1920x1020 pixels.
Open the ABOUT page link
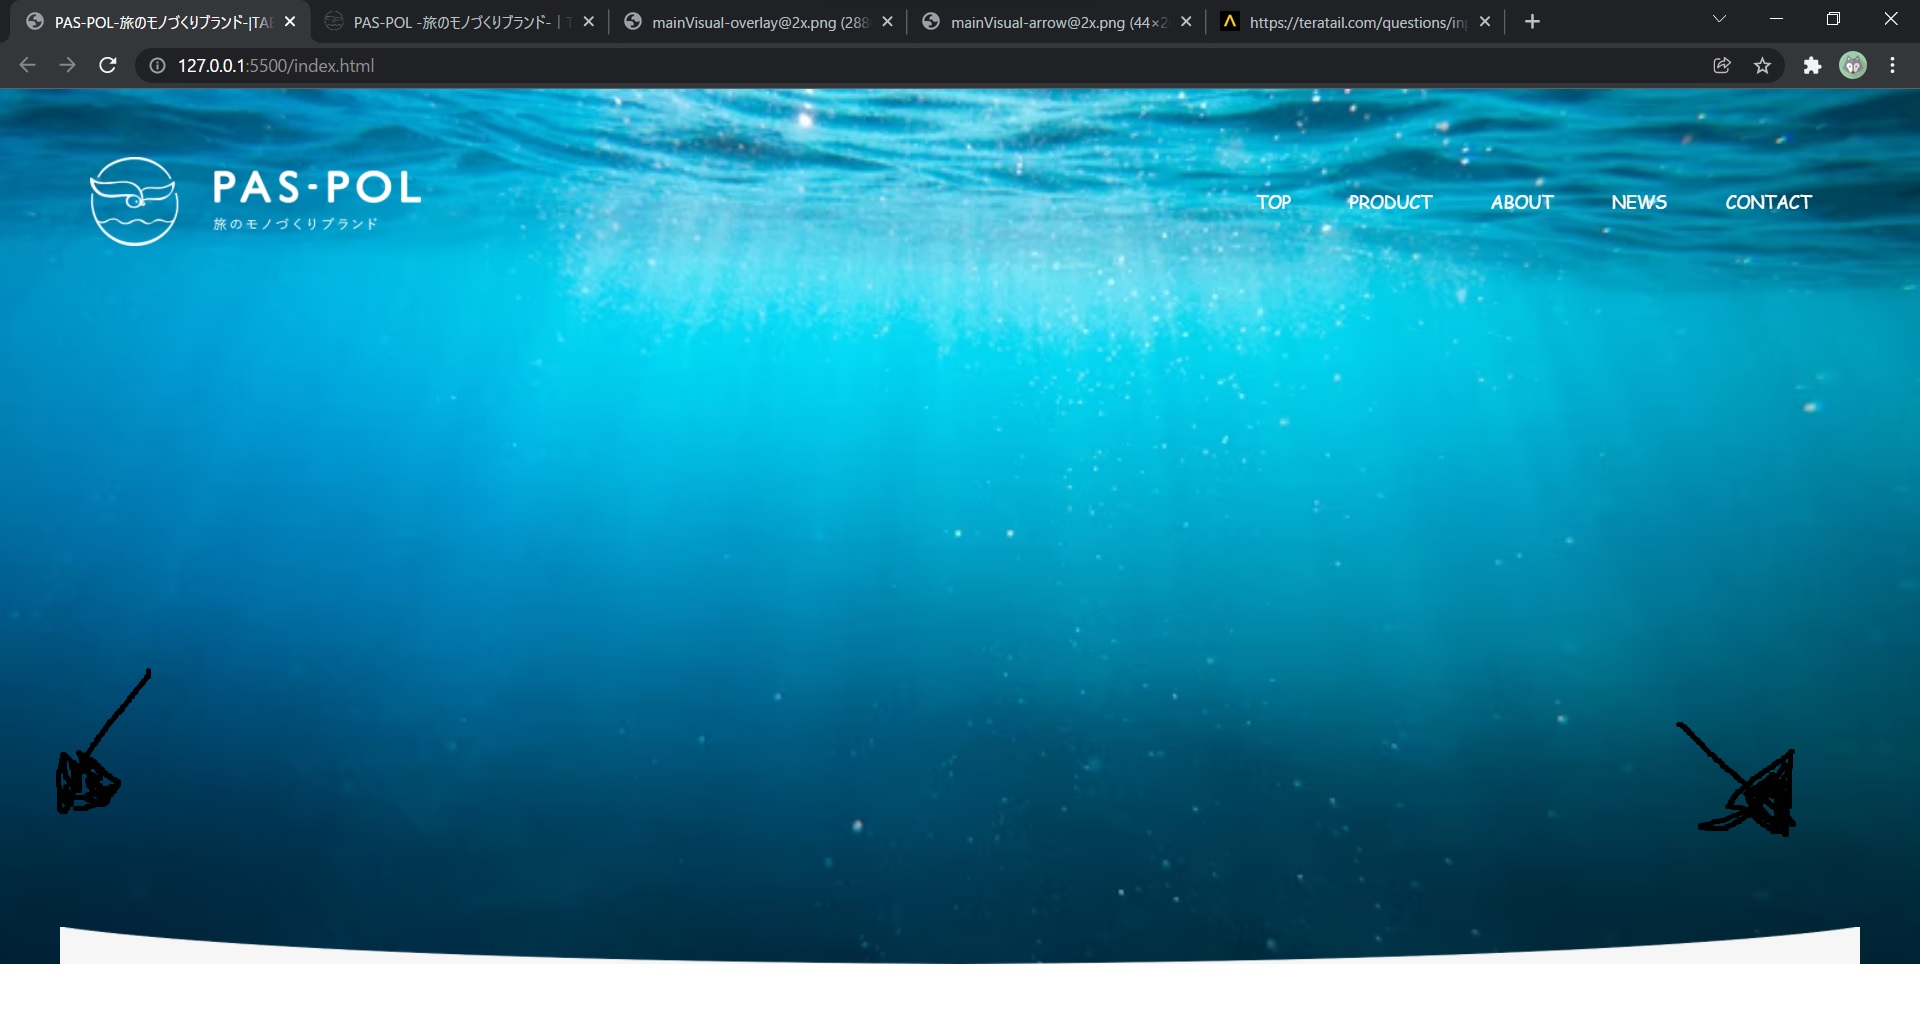(x=1521, y=202)
